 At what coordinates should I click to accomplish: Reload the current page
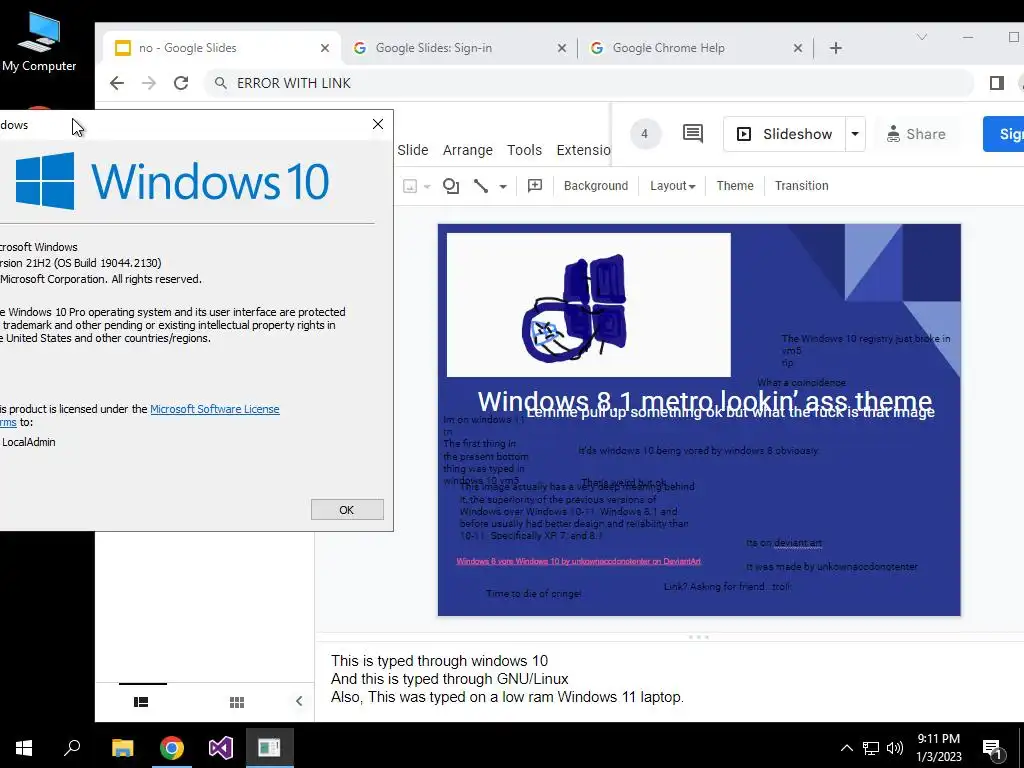coord(181,83)
